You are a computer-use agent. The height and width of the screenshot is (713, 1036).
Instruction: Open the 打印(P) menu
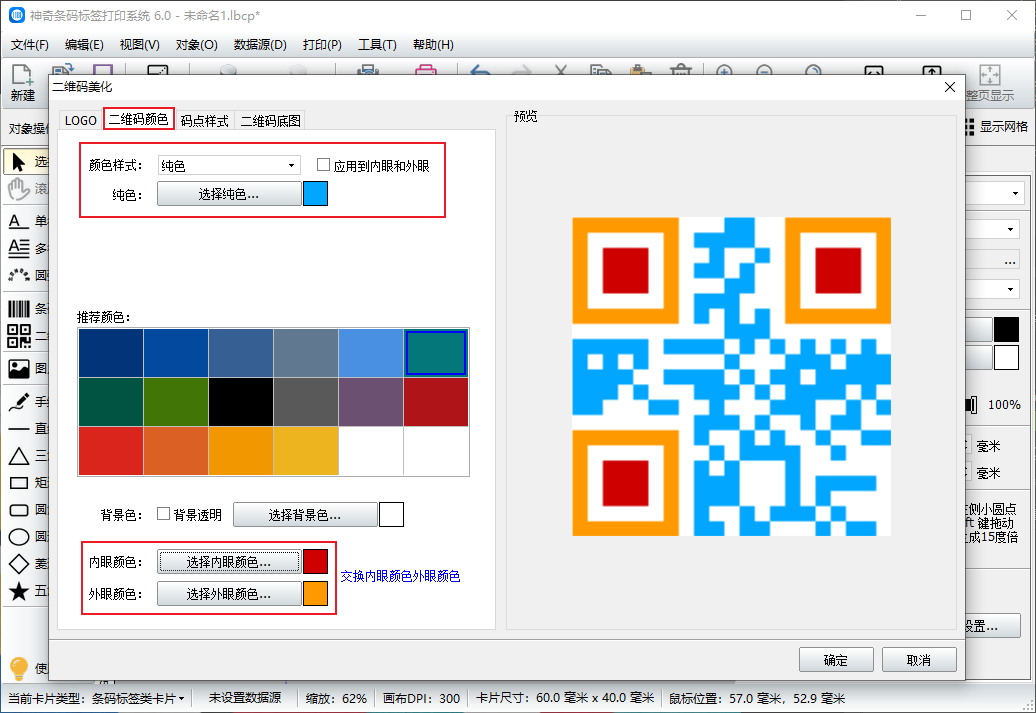(322, 45)
